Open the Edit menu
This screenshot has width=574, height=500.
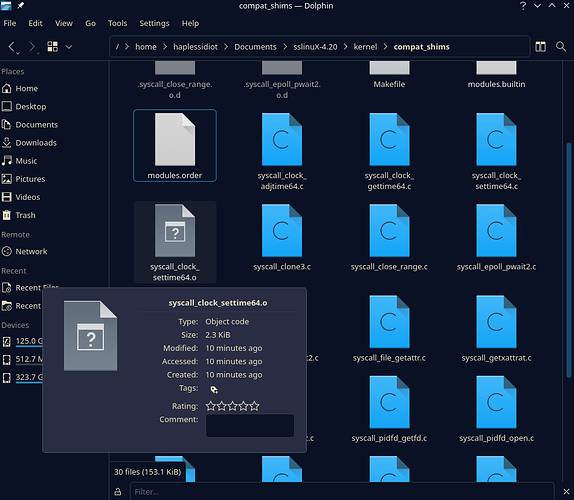coord(35,23)
